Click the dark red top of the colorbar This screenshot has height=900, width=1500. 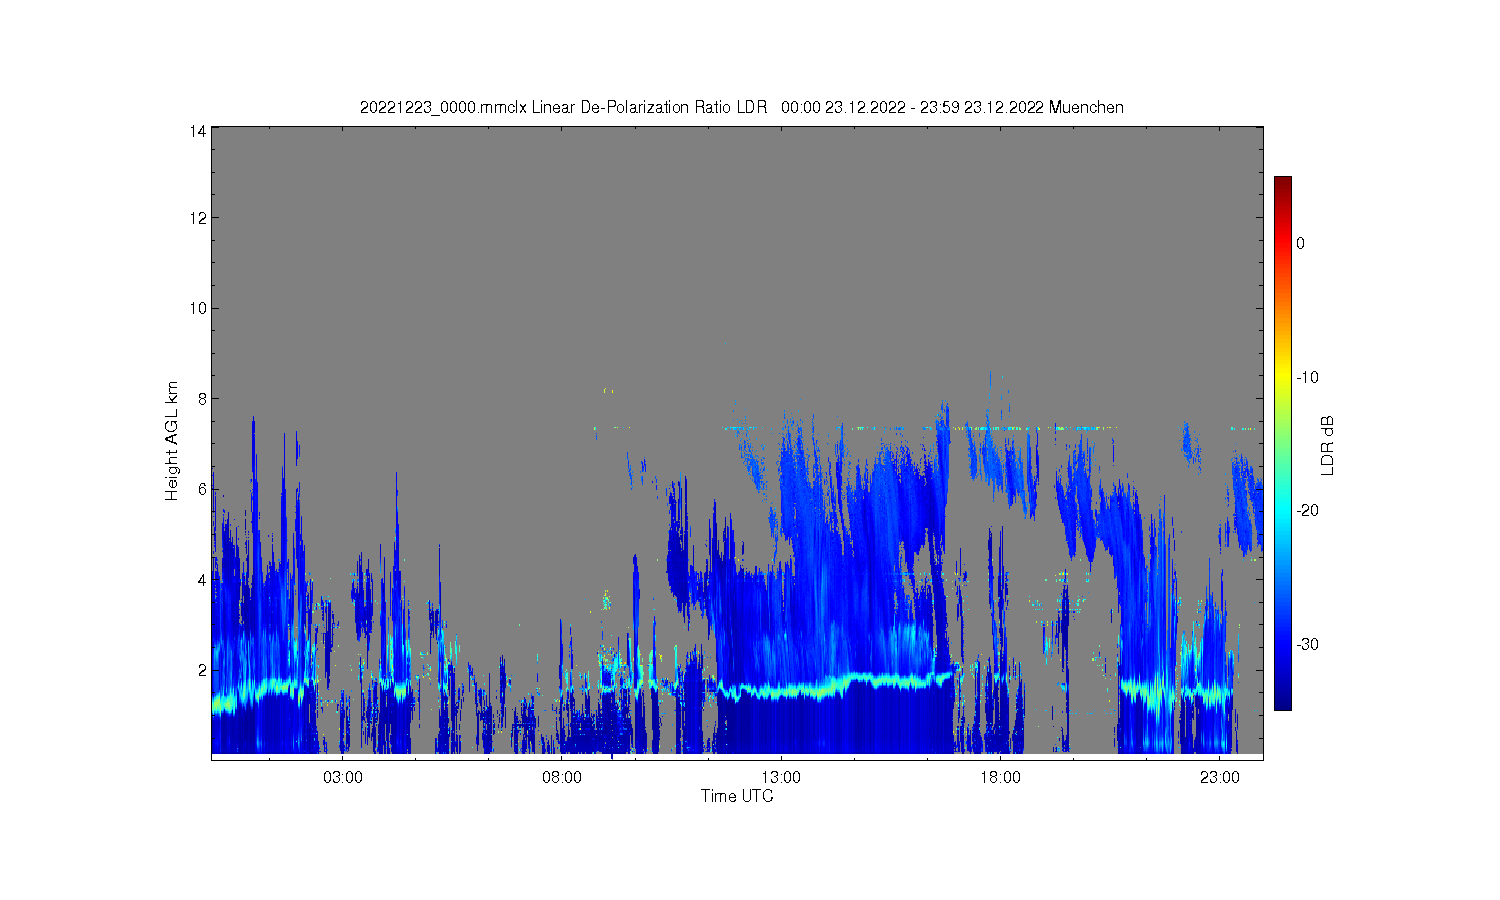(x=1283, y=184)
